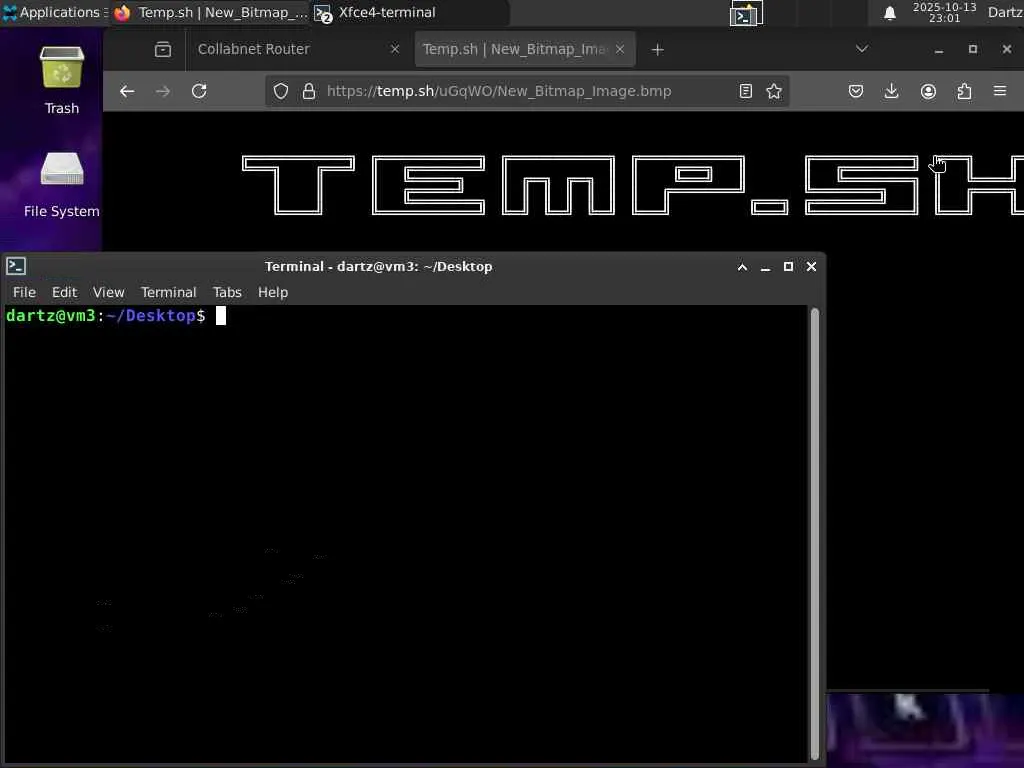Show tracking protection shield info

[x=281, y=91]
